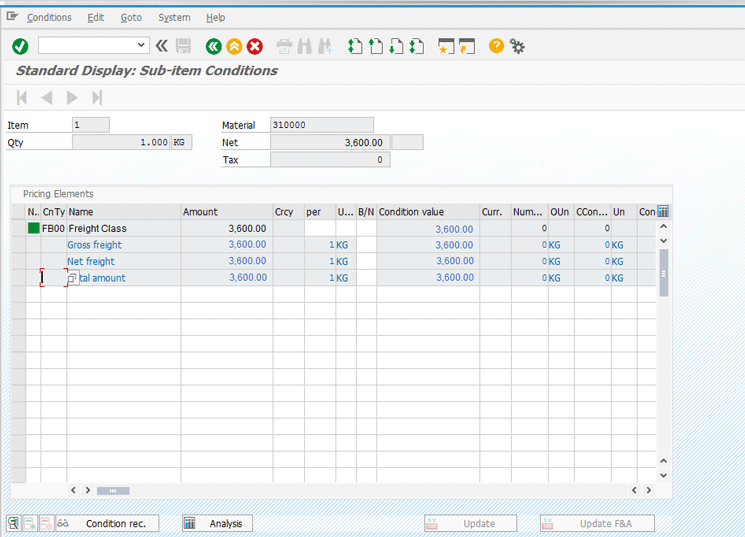This screenshot has height=537, width=745.
Task: Expand the command field dropdown arrow
Action: [141, 46]
